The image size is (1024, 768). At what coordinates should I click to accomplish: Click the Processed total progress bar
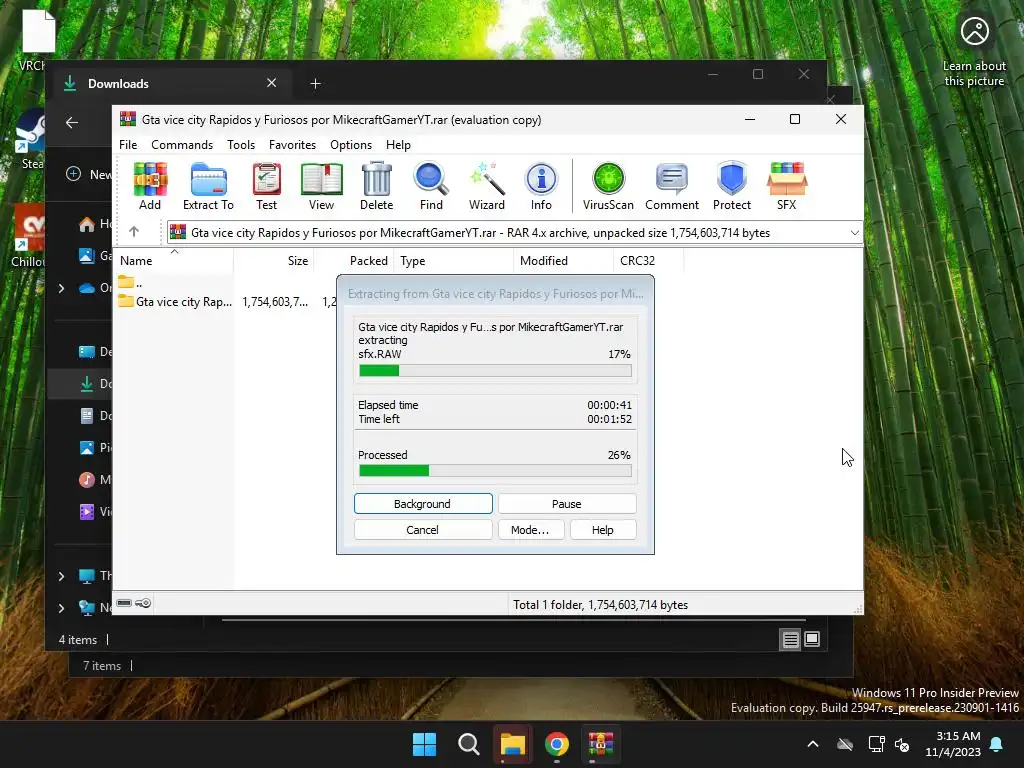coord(495,470)
